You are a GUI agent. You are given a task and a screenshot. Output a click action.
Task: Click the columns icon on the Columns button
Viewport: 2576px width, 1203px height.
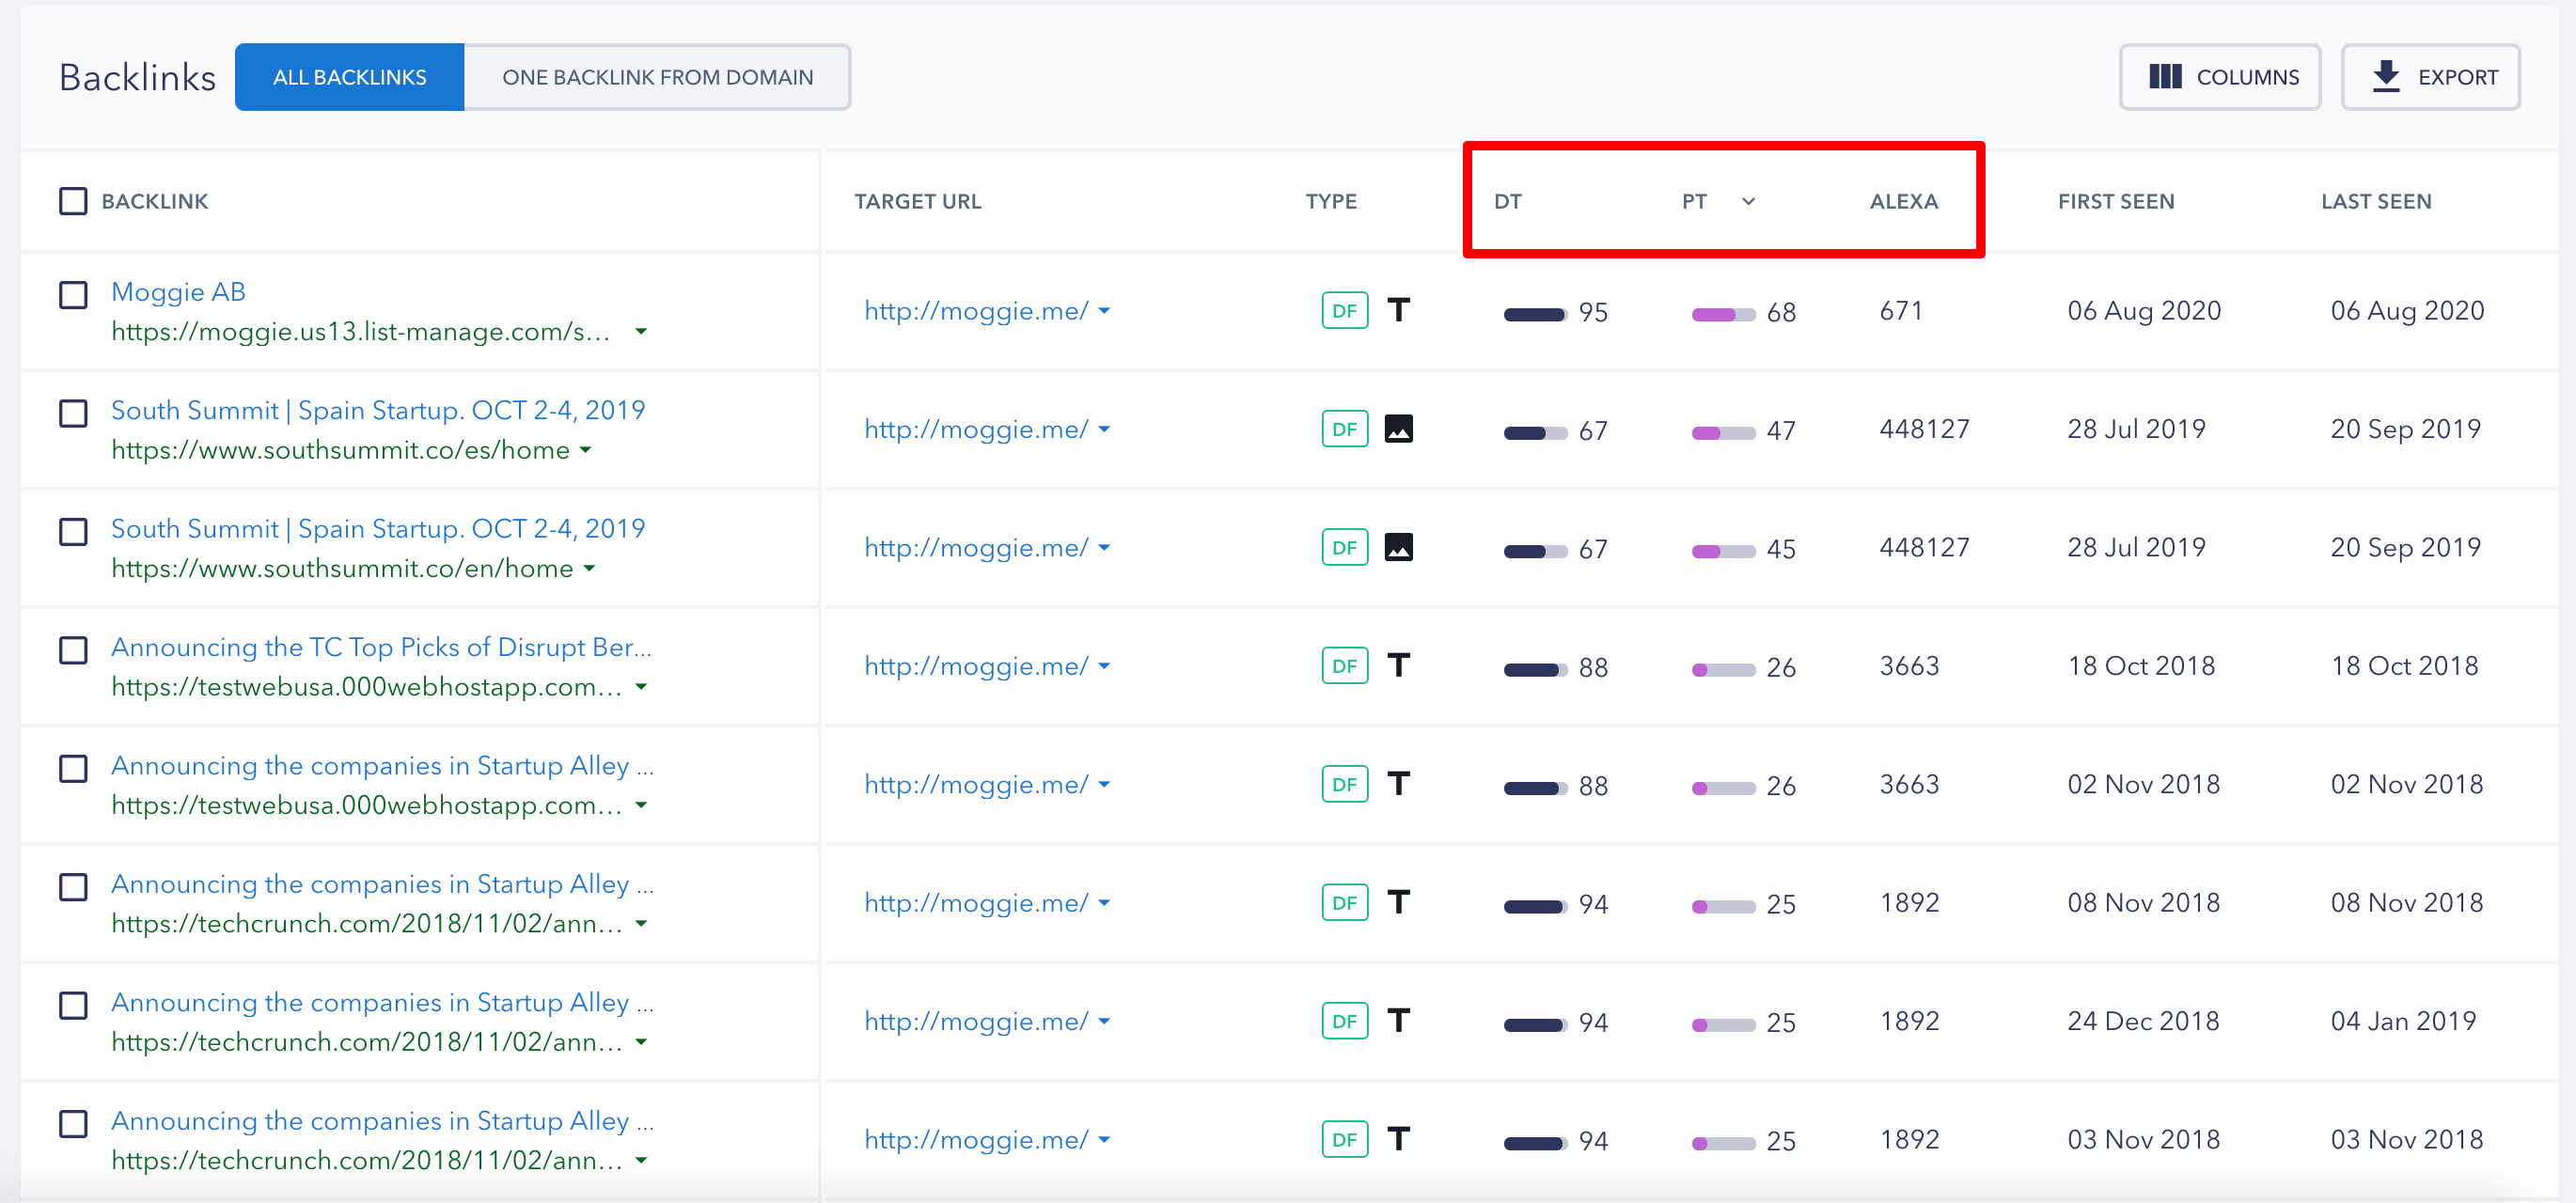click(2165, 77)
